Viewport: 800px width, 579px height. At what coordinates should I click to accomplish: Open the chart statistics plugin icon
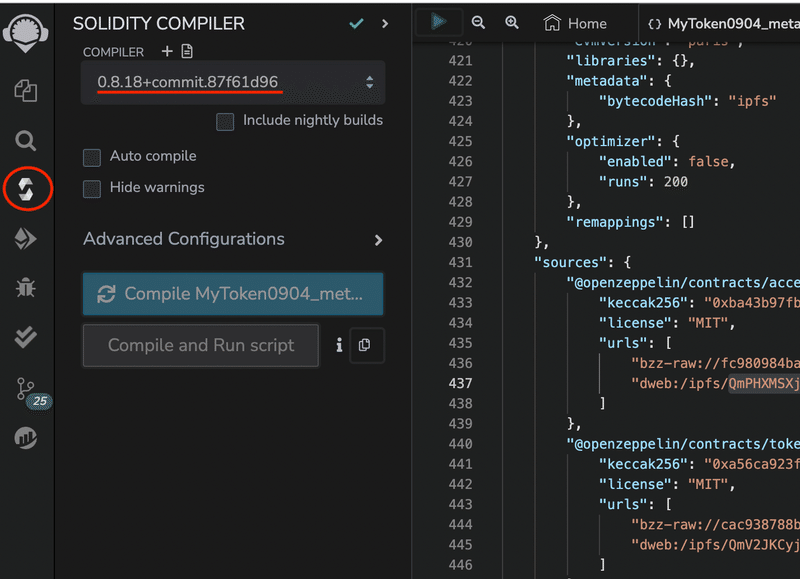(x=26, y=438)
